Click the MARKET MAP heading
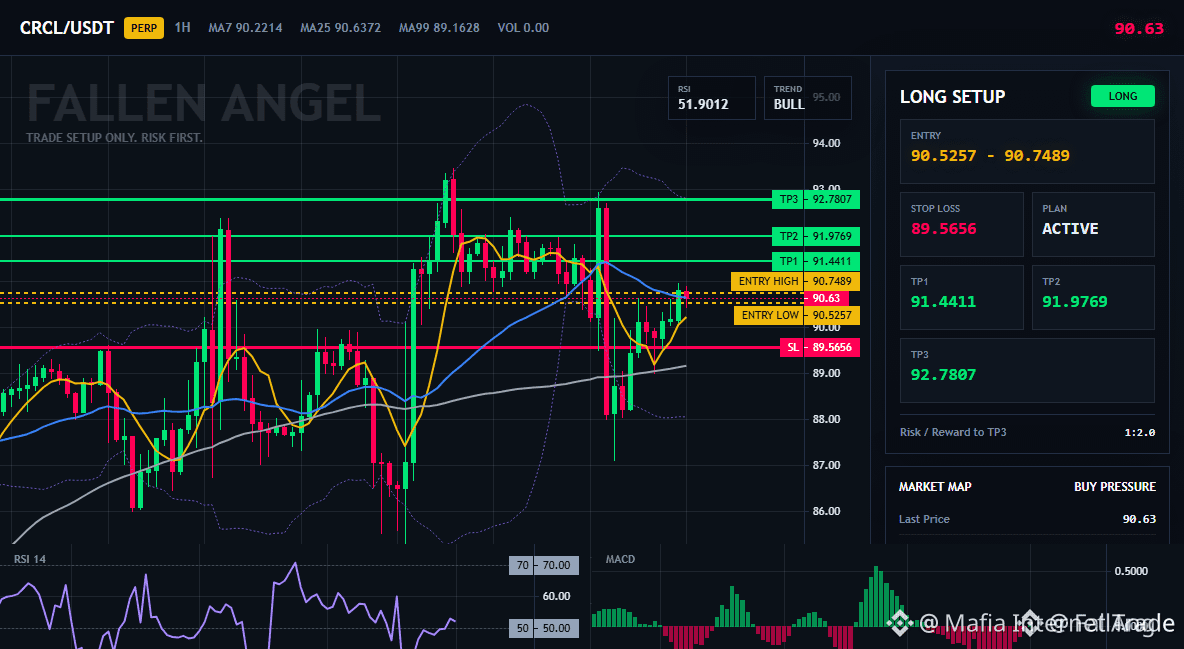The image size is (1184, 649). coord(935,487)
